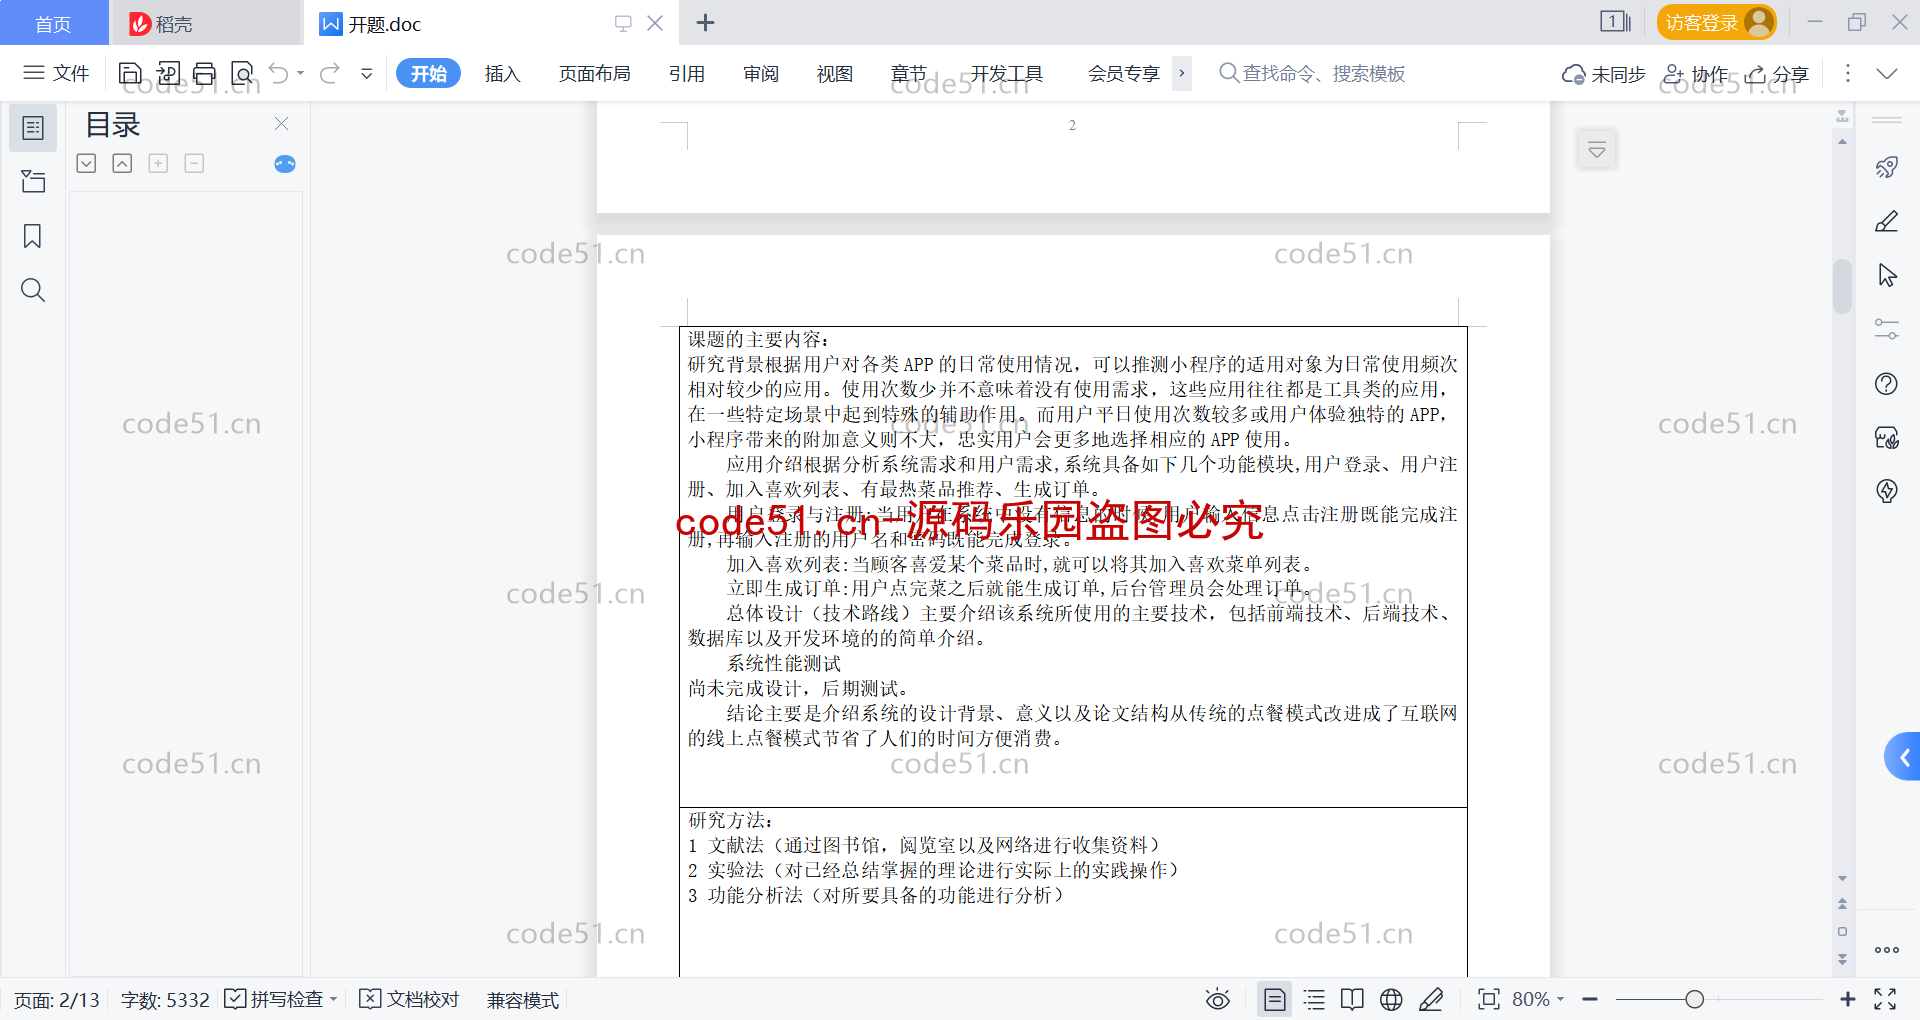1920x1020 pixels.
Task: Click the export to PDF icon
Action: point(168,73)
